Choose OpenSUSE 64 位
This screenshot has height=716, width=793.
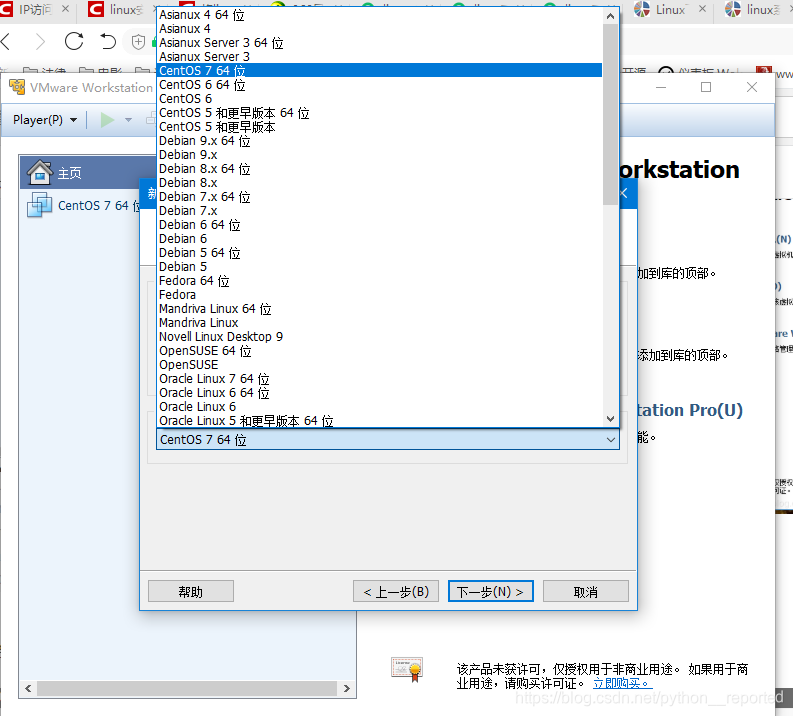379,351
